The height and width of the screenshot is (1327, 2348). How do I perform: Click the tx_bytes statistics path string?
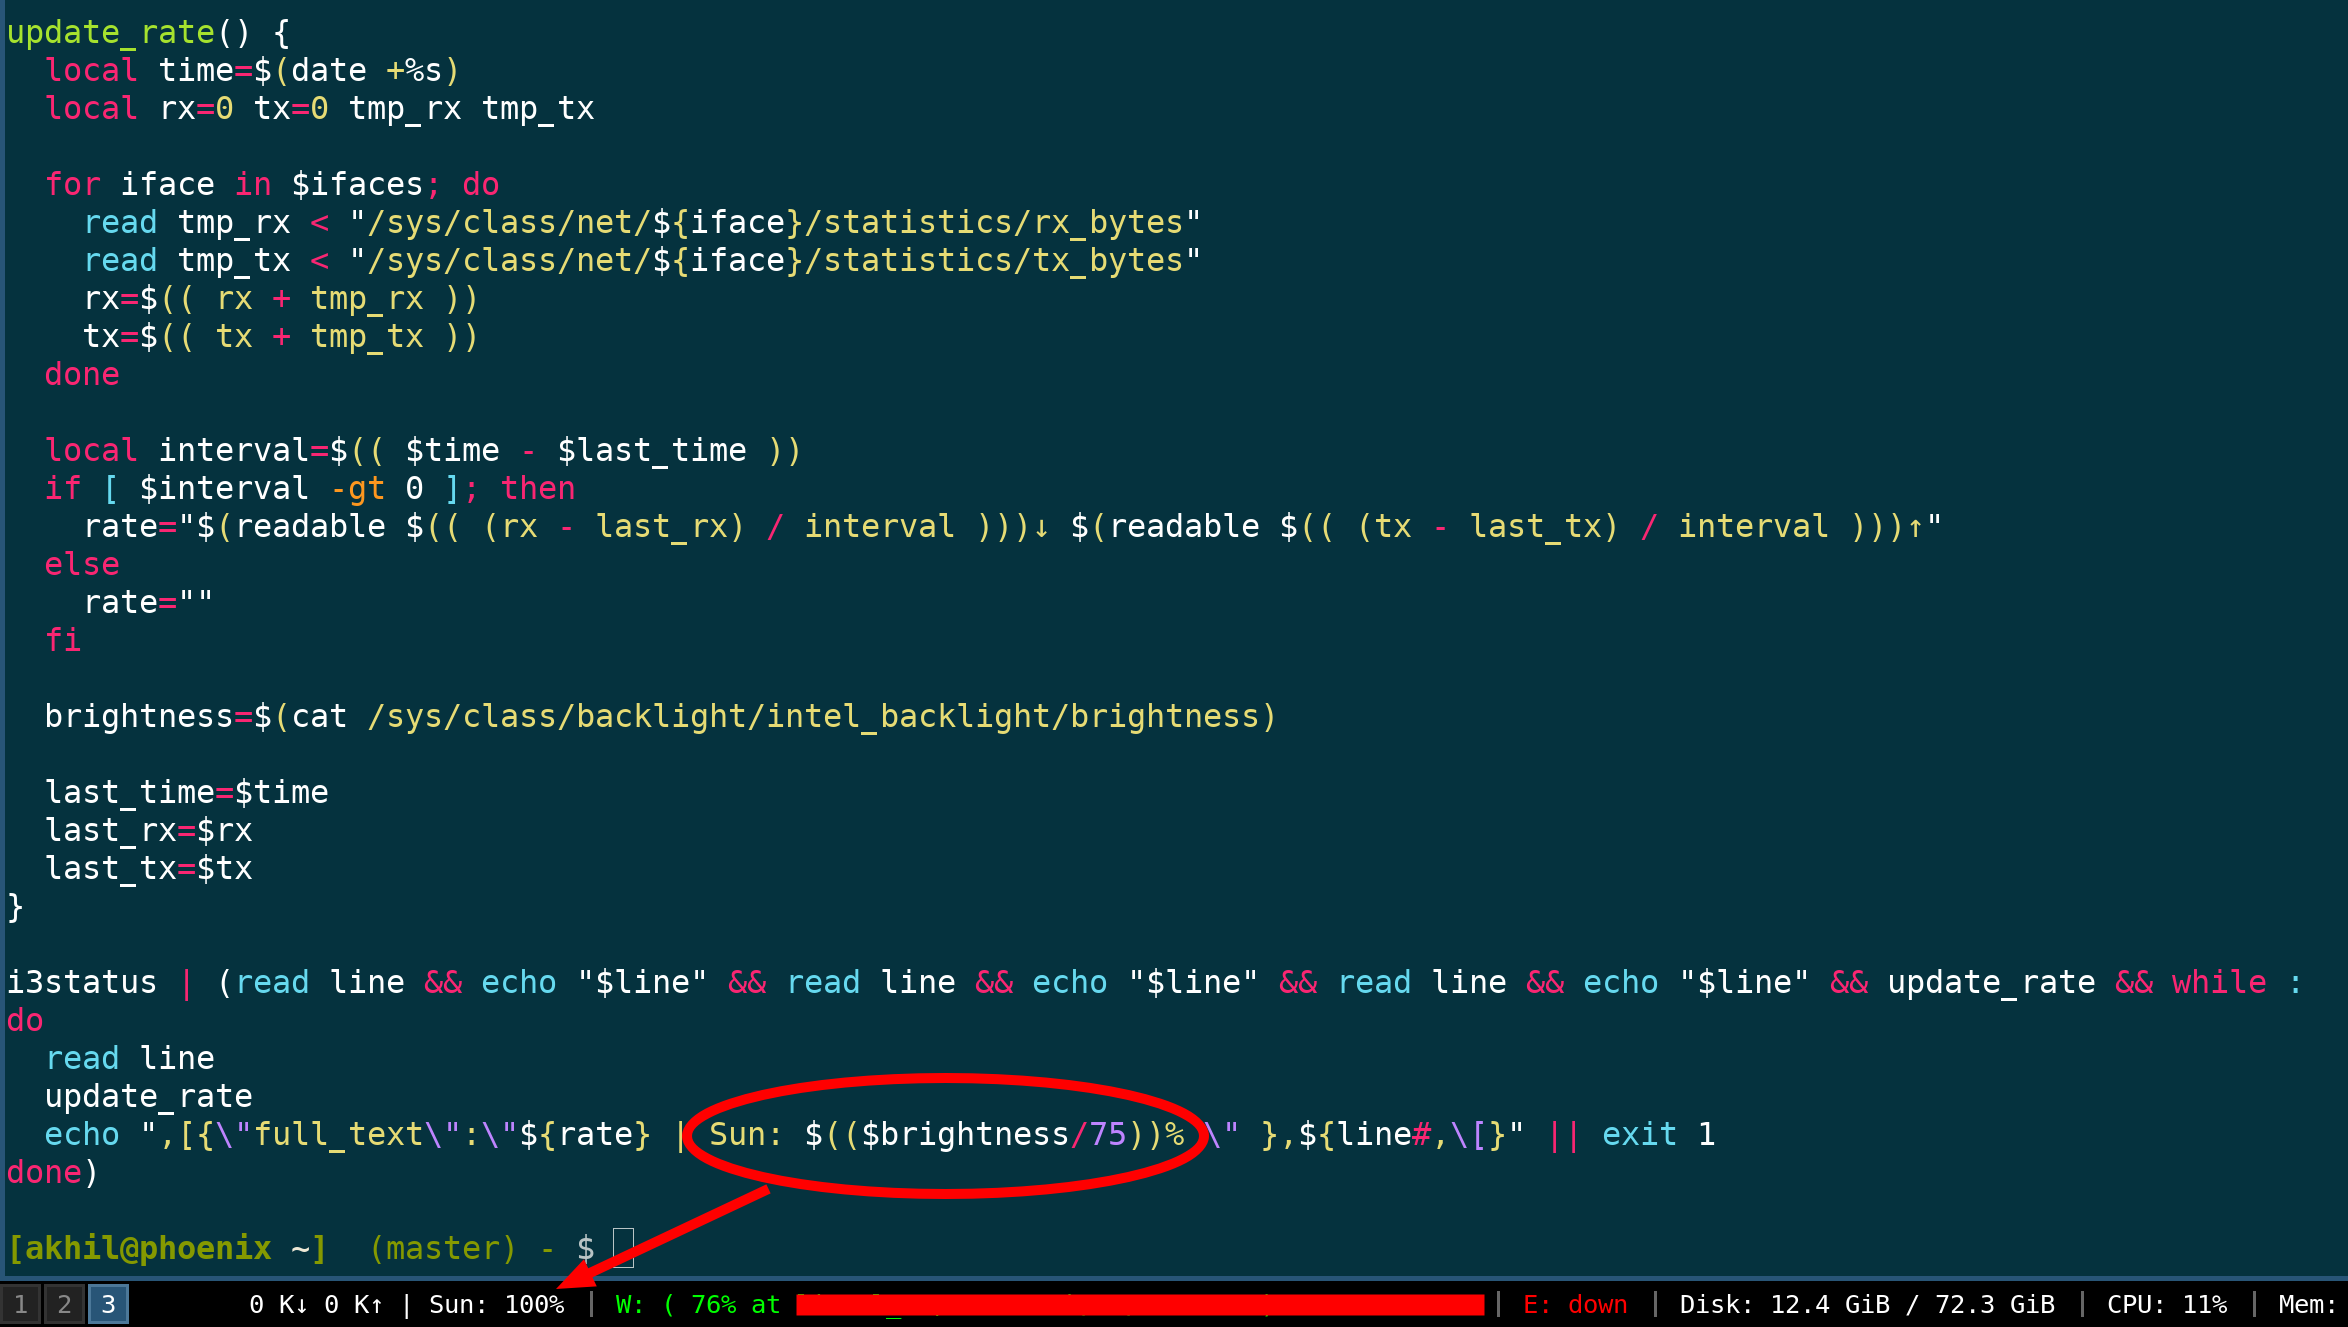click(775, 260)
